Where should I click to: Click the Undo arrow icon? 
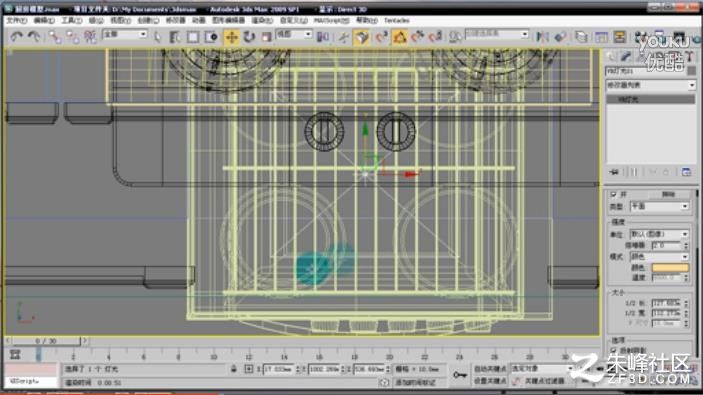pyautogui.click(x=17, y=37)
